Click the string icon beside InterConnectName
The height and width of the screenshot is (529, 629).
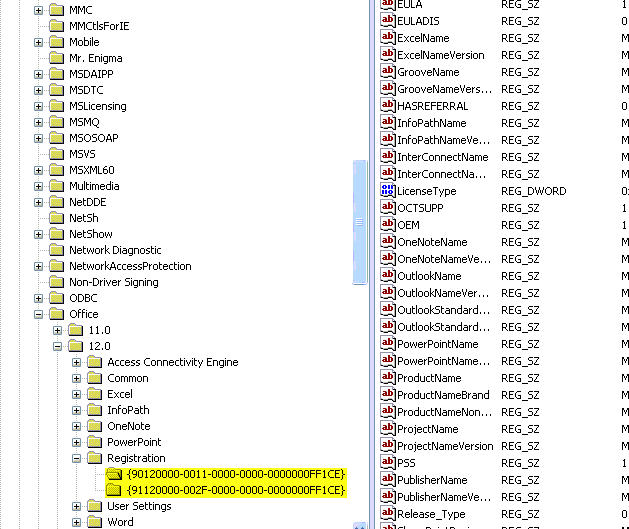point(388,156)
